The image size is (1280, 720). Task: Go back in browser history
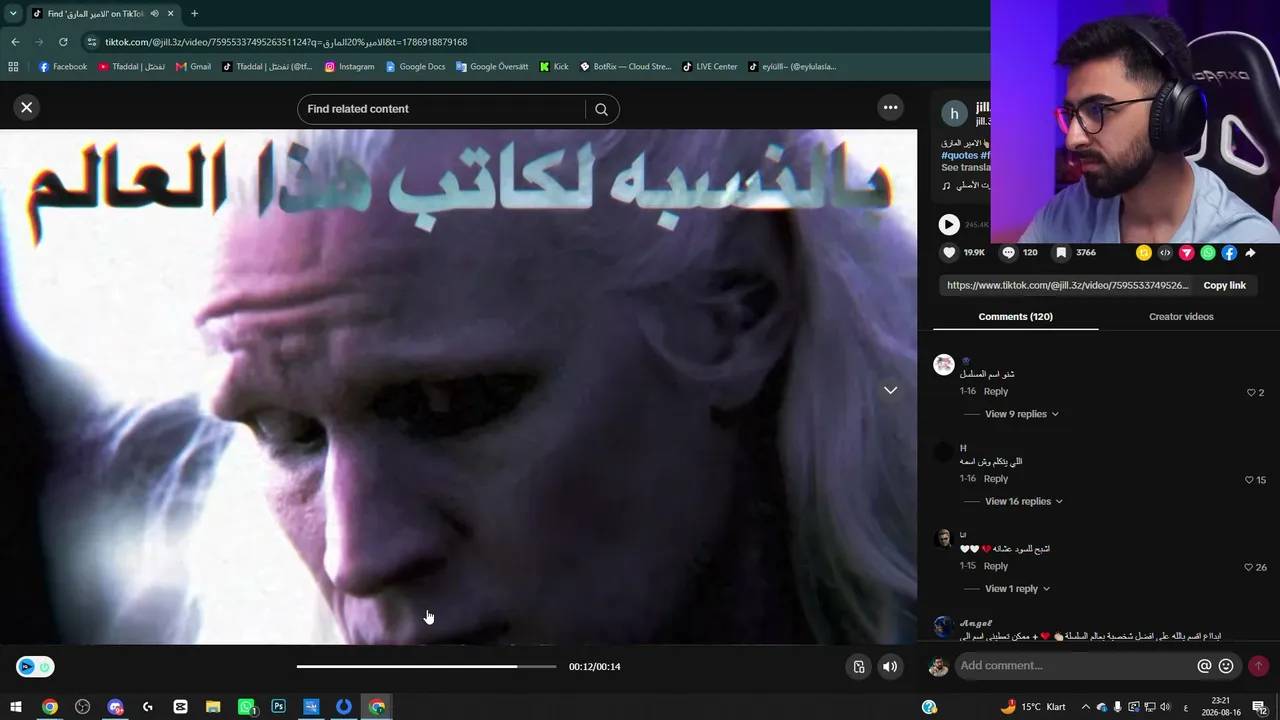(x=15, y=42)
